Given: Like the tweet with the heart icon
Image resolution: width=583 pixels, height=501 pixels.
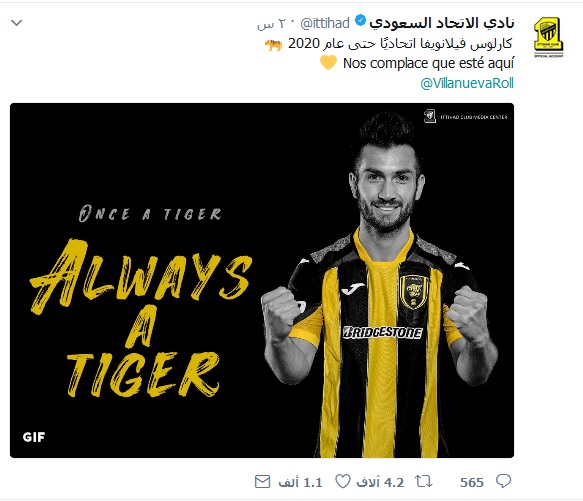Looking at the screenshot, I should 343,481.
